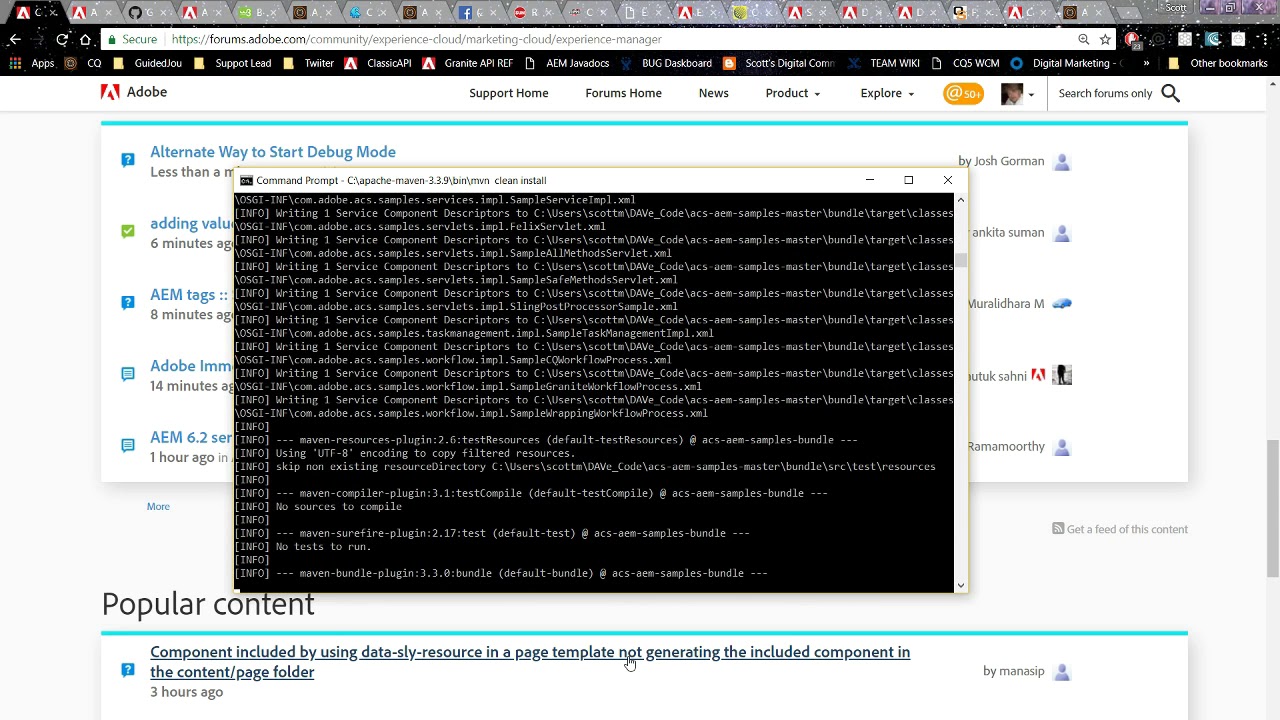Open the CQ5 WCM bookmark
Image resolution: width=1280 pixels, height=720 pixels.
965,63
